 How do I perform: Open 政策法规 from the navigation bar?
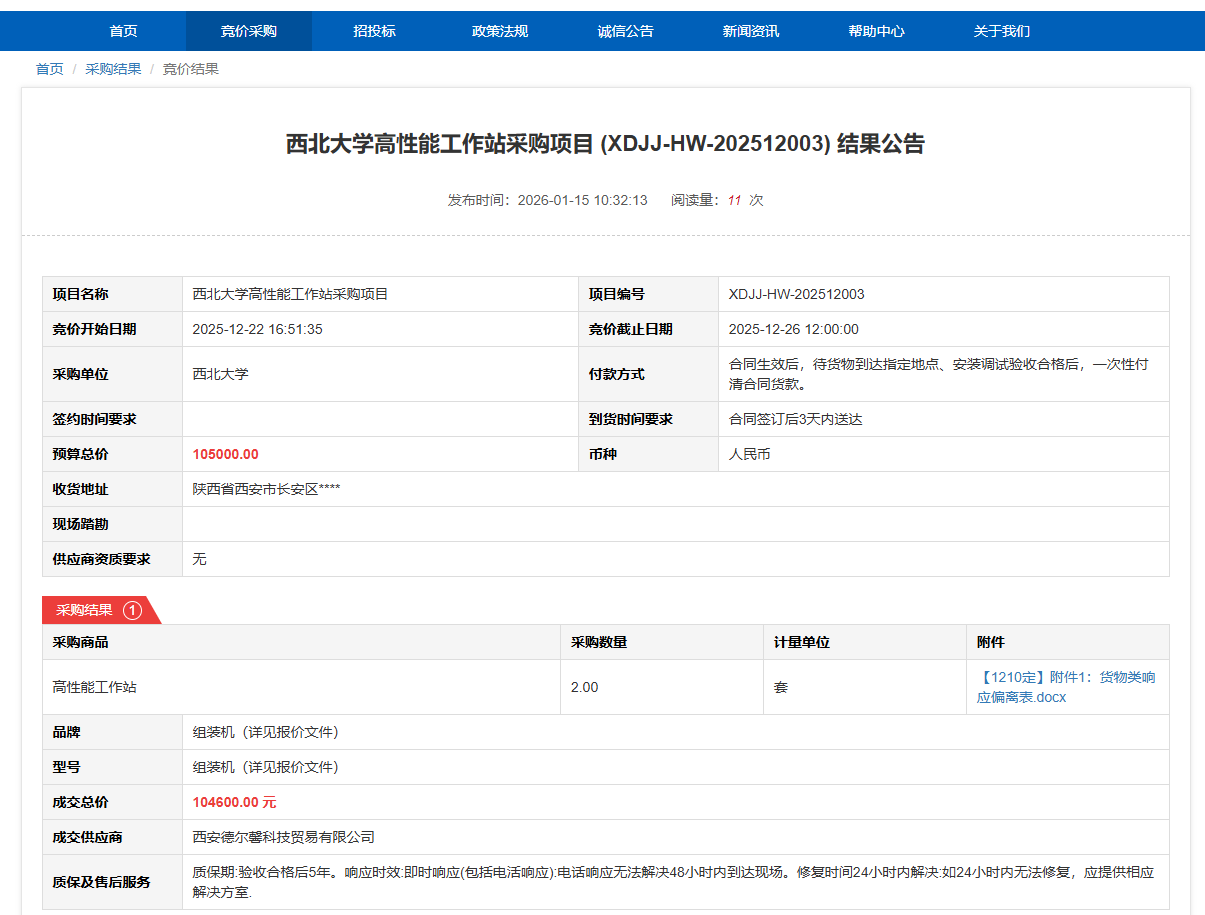(x=500, y=31)
